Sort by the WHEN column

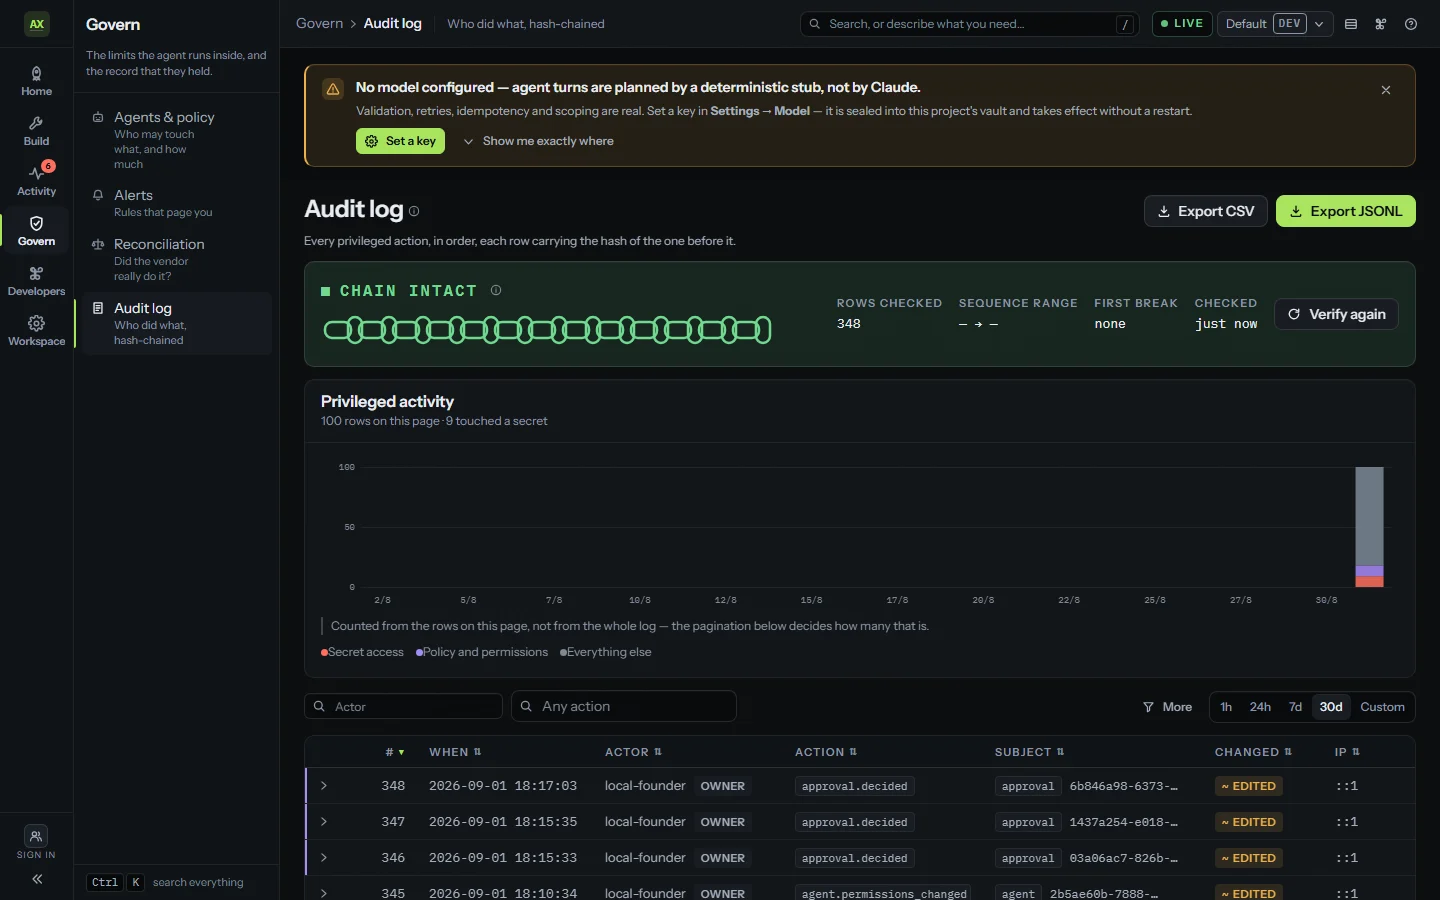point(455,752)
